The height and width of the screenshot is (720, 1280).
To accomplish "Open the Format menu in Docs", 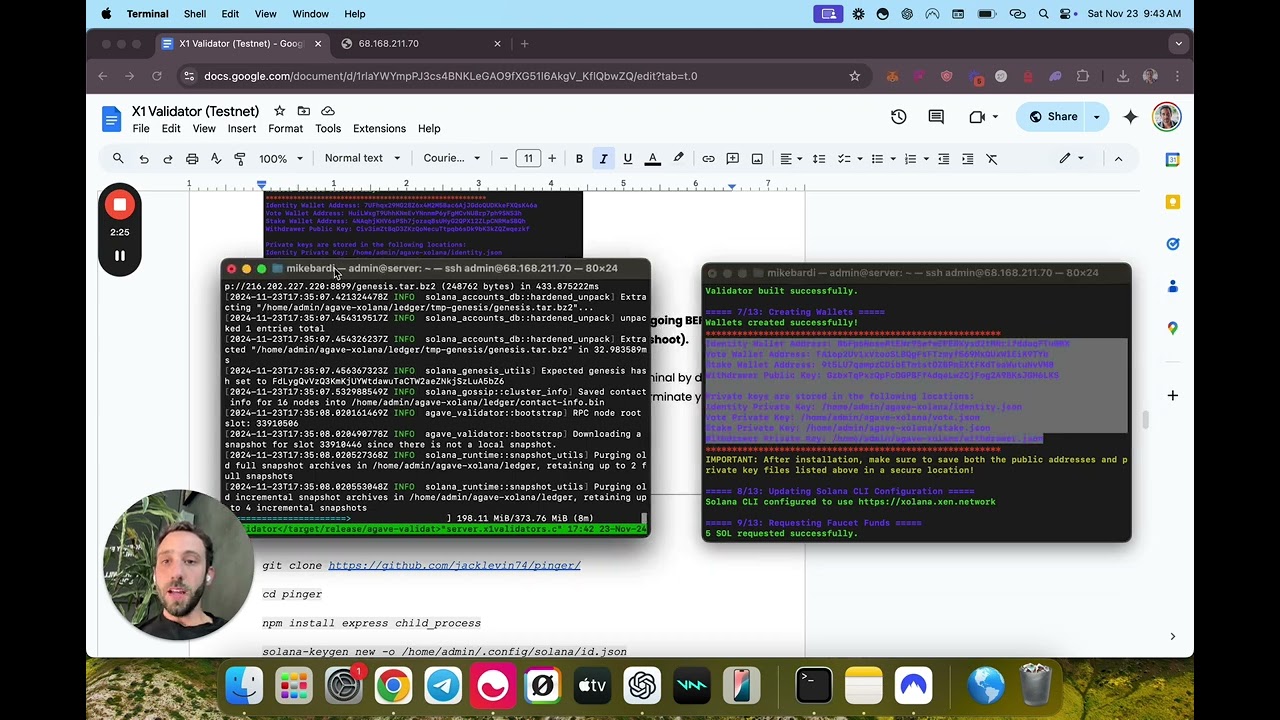I will pos(285,129).
